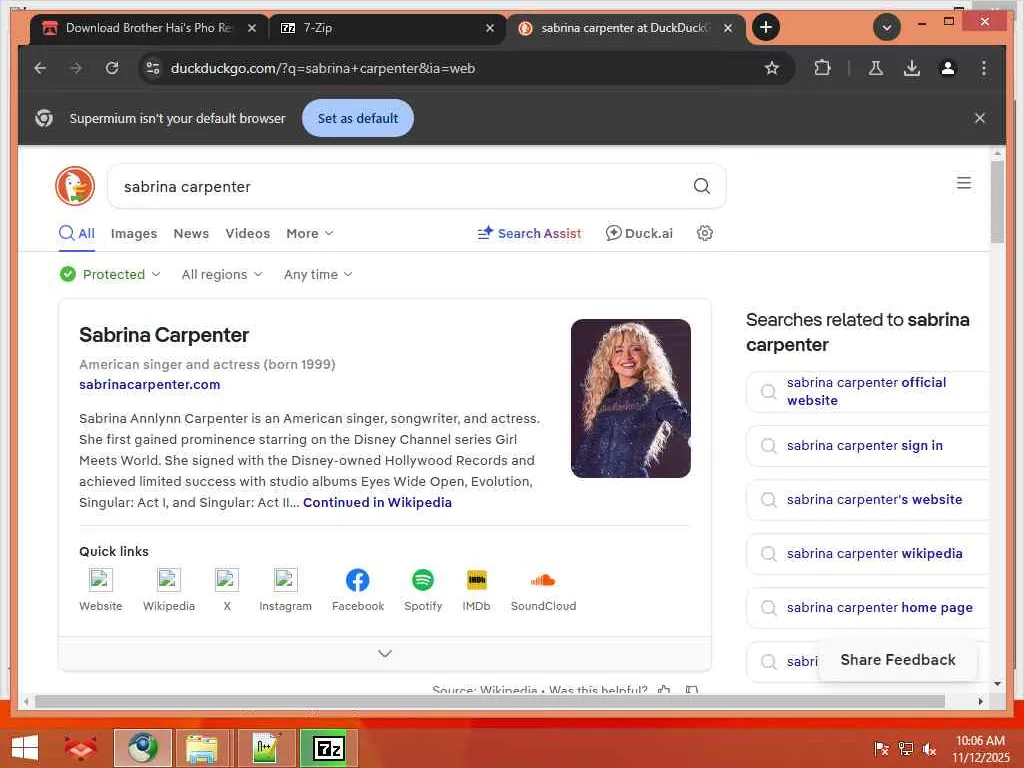Click the Share Feedback button
Image resolution: width=1024 pixels, height=768 pixels.
pyautogui.click(x=897, y=660)
